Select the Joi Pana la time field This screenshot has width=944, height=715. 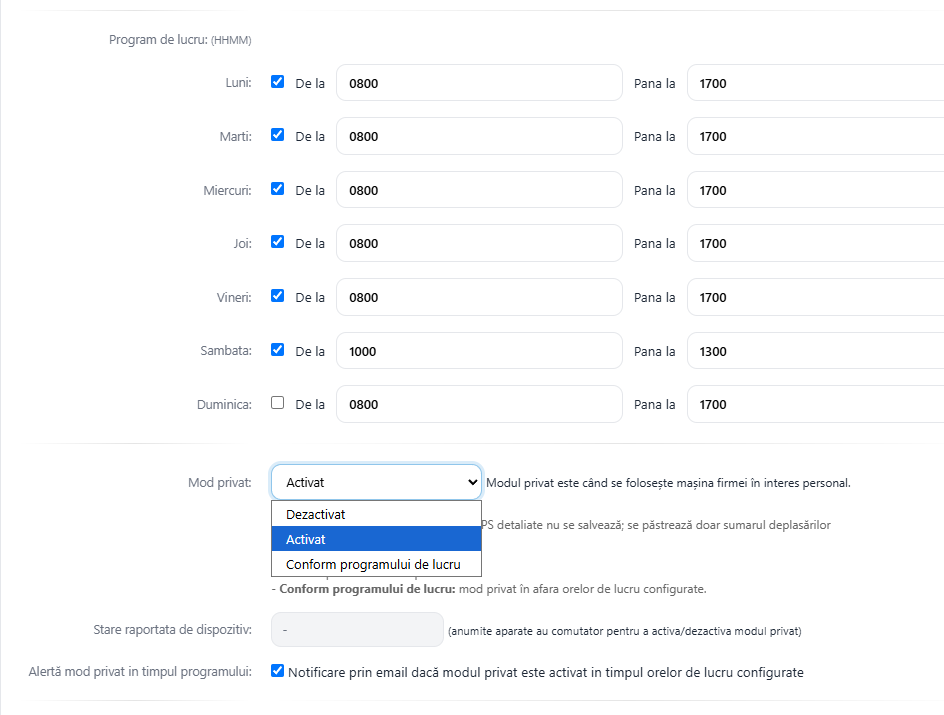pyautogui.click(x=816, y=243)
